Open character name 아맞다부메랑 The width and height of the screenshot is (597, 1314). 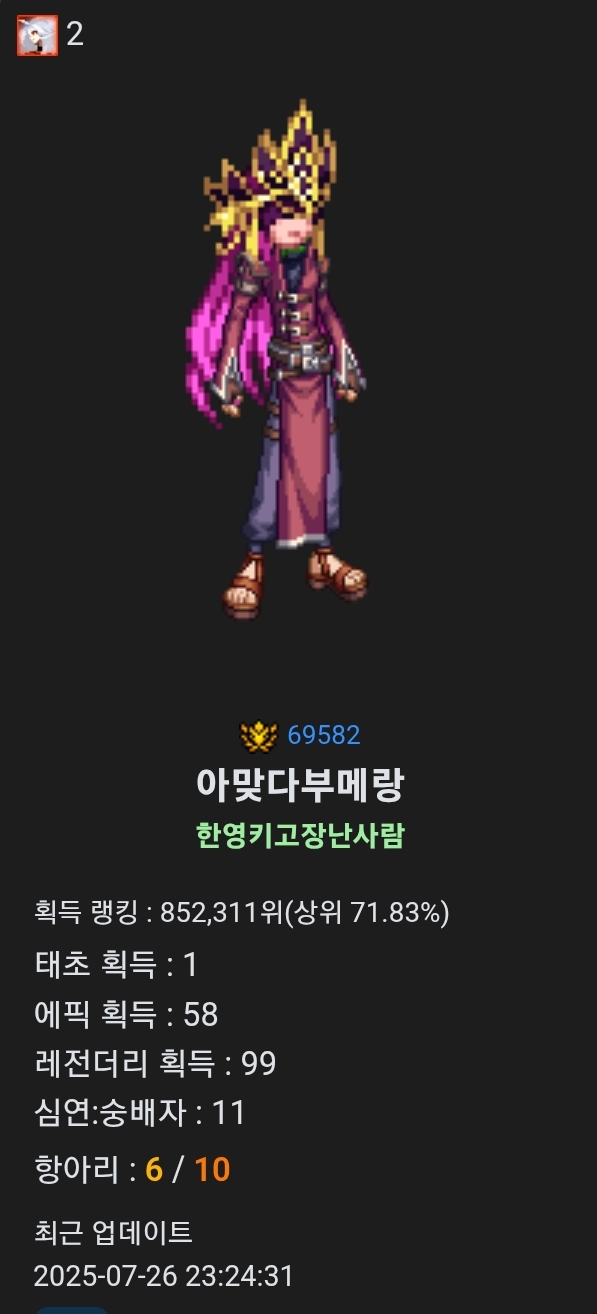point(299,785)
